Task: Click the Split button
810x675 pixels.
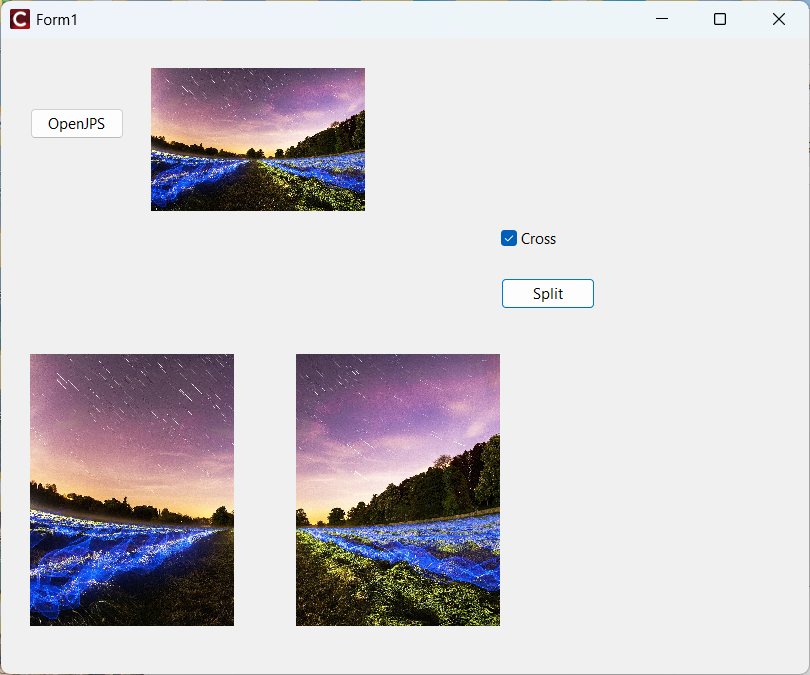Action: point(548,293)
